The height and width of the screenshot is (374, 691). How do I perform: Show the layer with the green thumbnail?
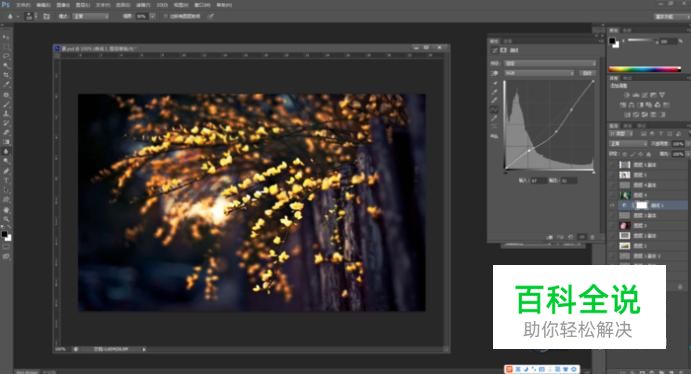[x=613, y=195]
